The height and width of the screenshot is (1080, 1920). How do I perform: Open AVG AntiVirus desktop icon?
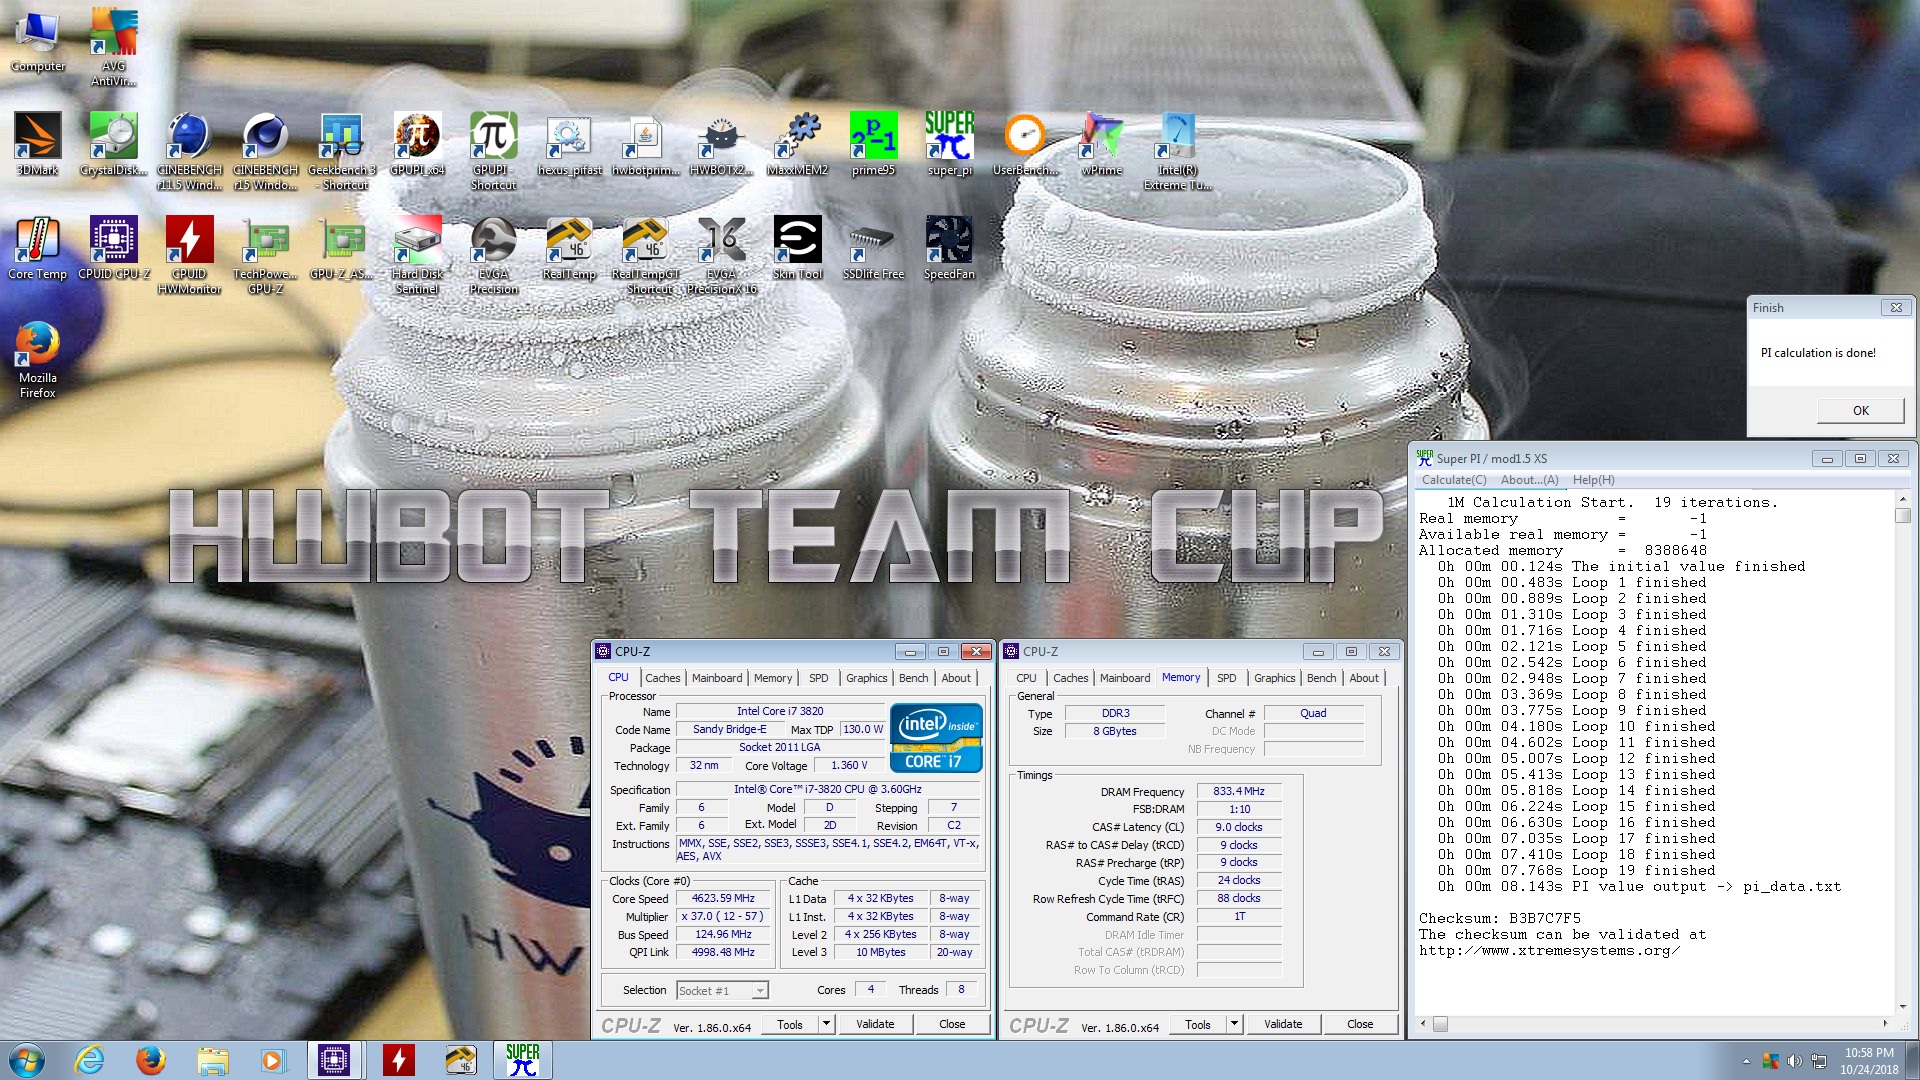pos(114,47)
